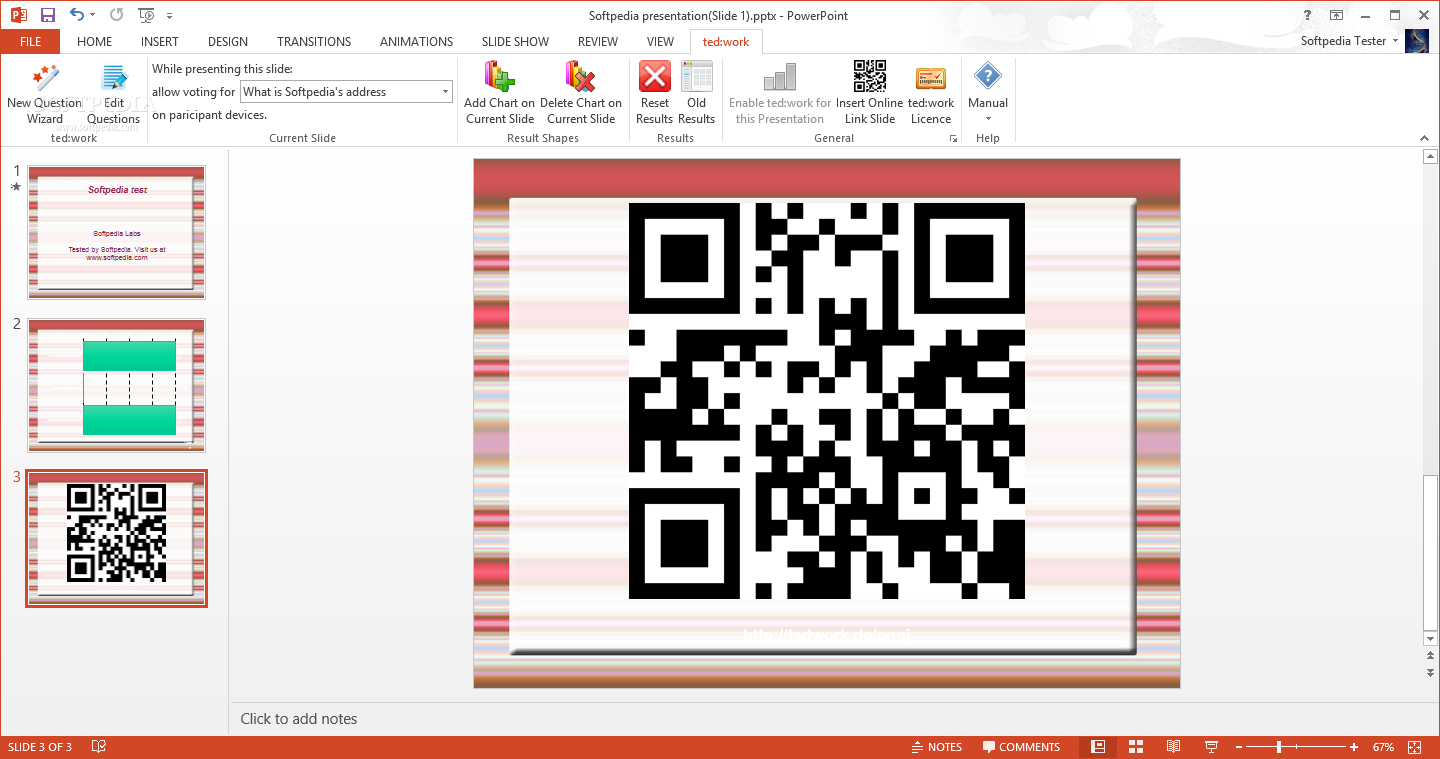1440x759 pixels.
Task: Click Softpedia Tester account picture
Action: [x=1417, y=41]
